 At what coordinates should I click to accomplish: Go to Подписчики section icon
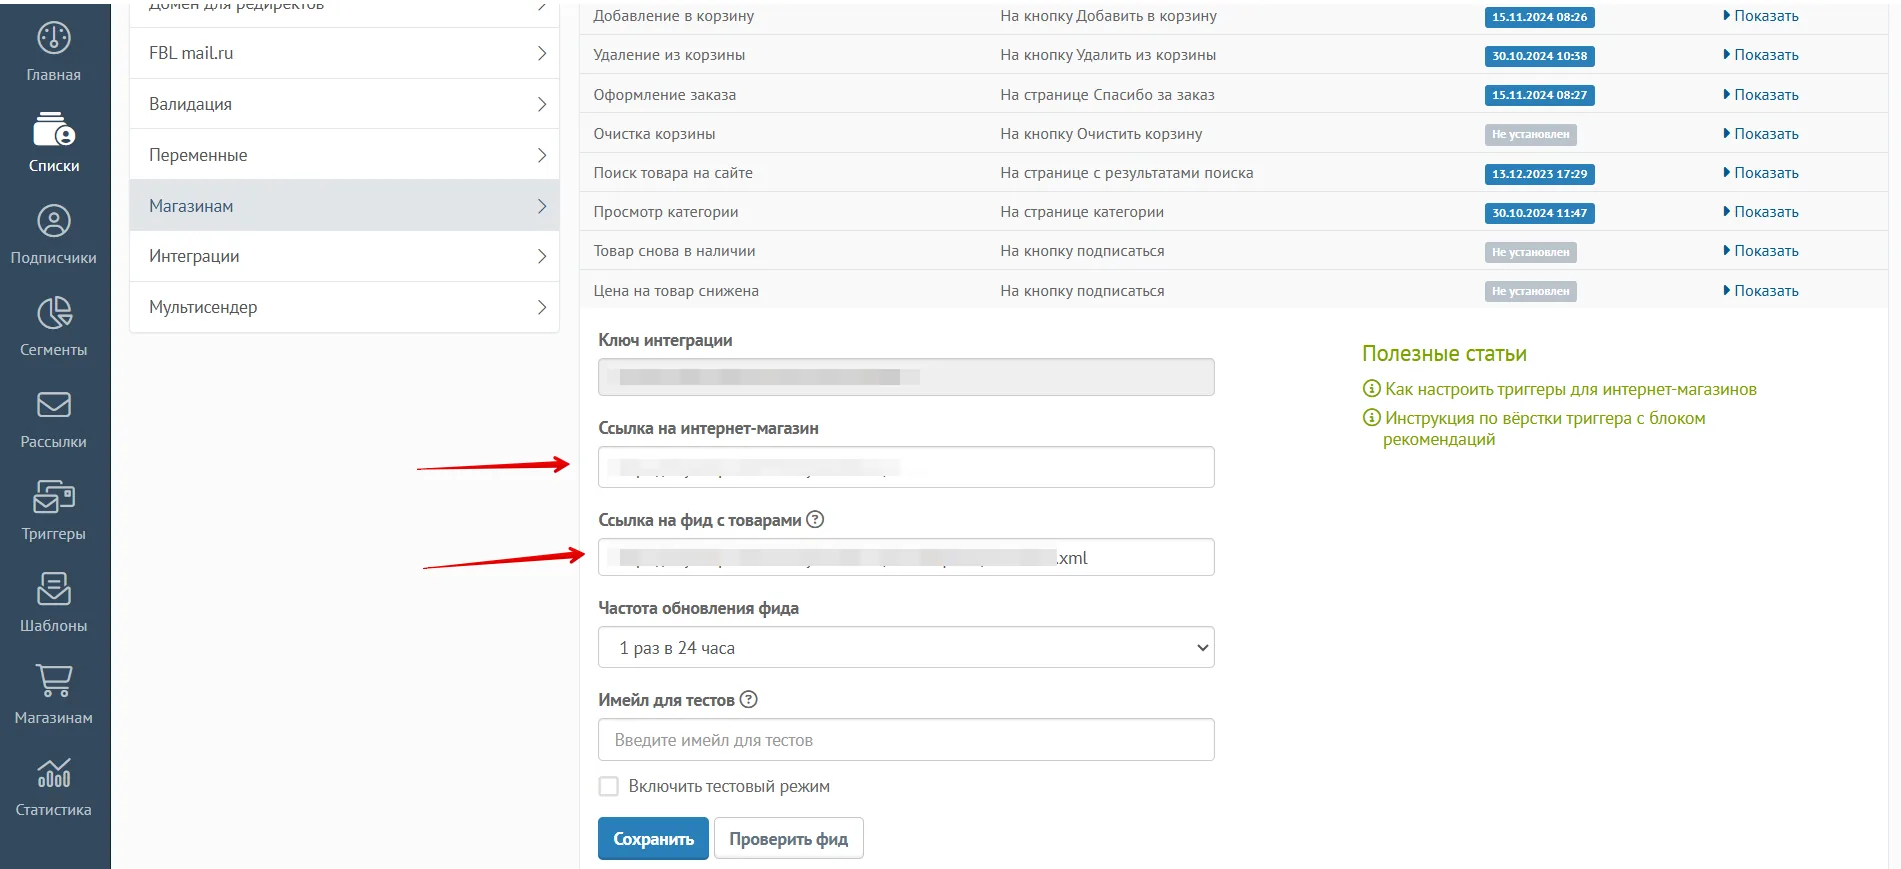click(x=54, y=221)
